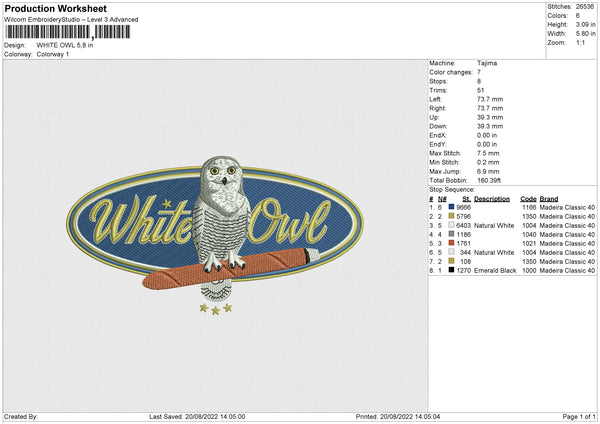Select the design name 'WHITE OWL 5,8 in'
The image size is (600, 424).
click(65, 45)
